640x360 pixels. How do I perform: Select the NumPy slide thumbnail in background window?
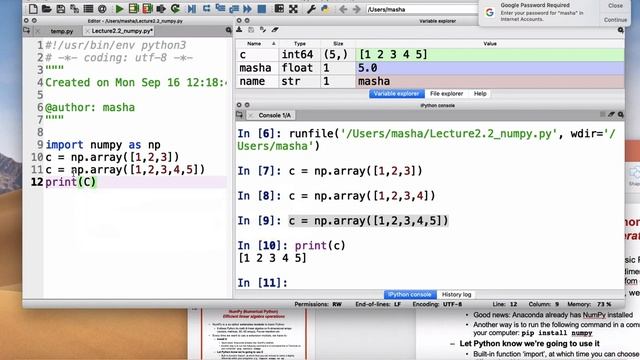253,334
